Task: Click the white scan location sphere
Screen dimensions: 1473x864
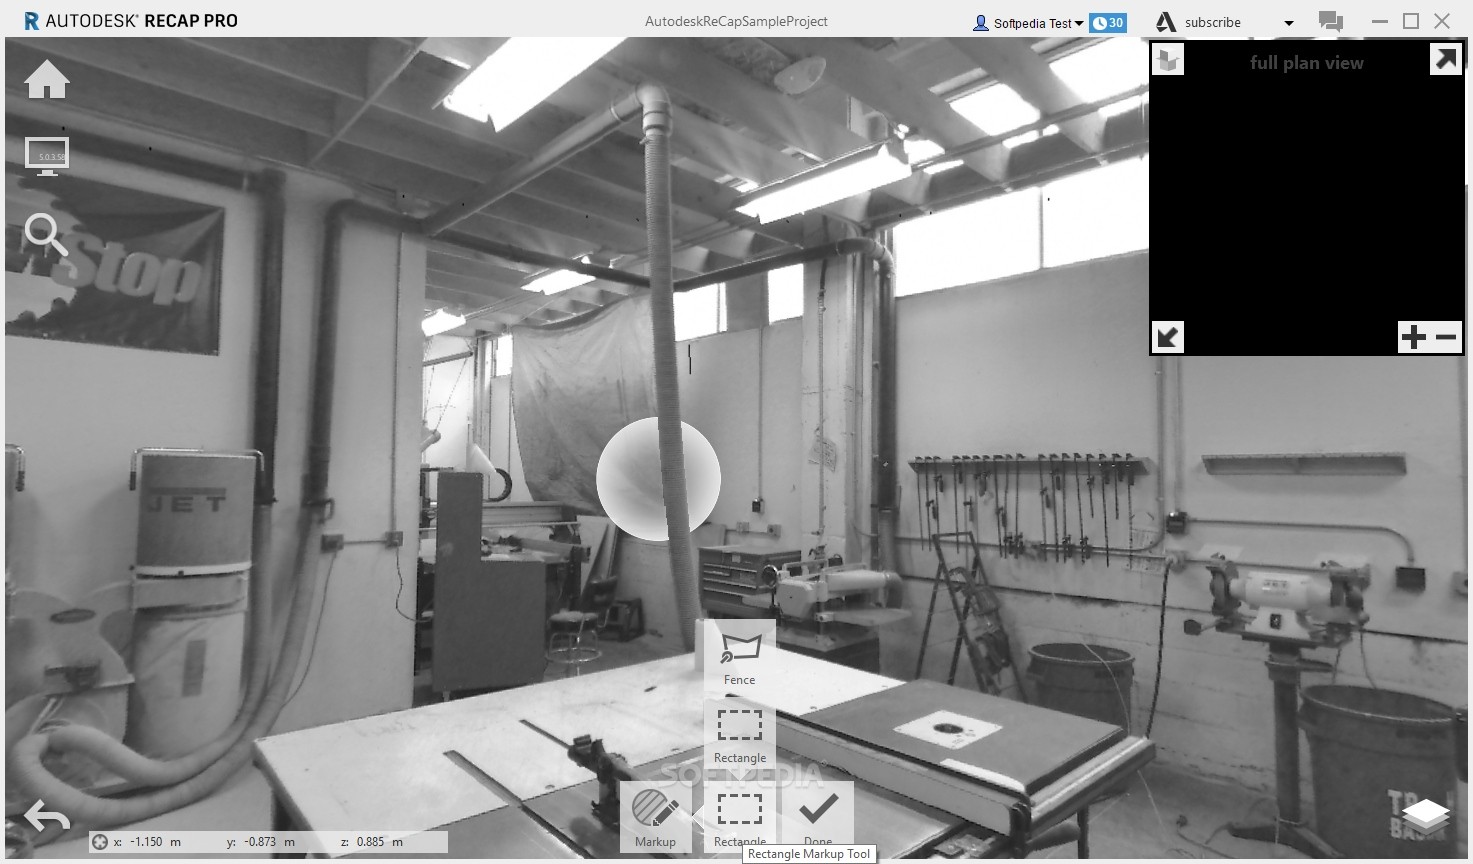Action: click(658, 479)
